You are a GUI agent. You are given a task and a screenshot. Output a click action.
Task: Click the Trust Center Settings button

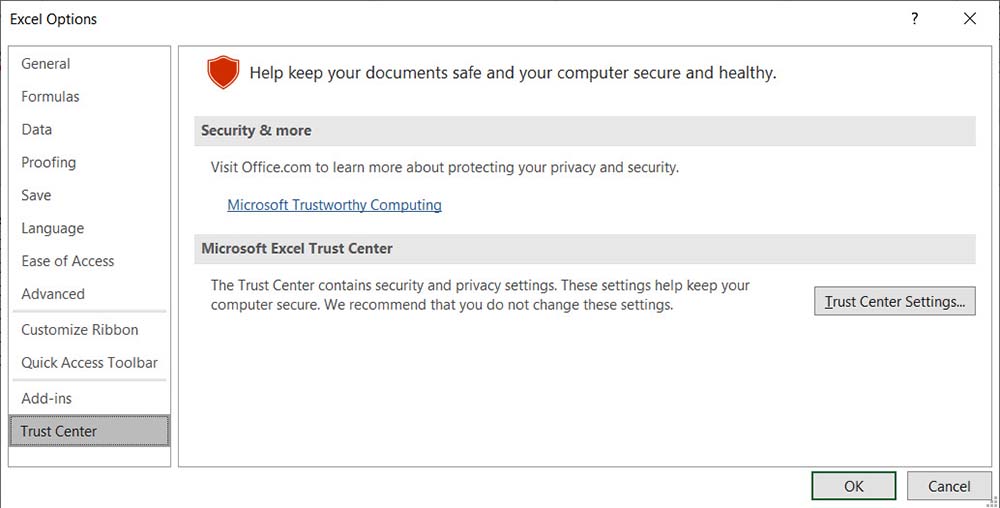(895, 301)
